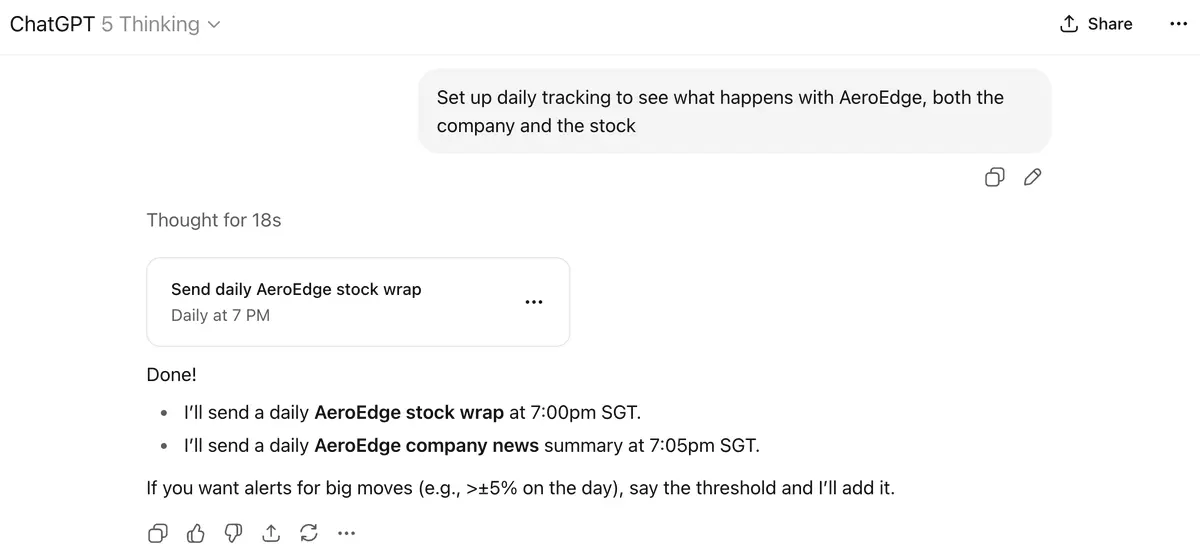This screenshot has height=558, width=1200.
Task: Click the "Done!" confirmation text
Action: point(171,375)
